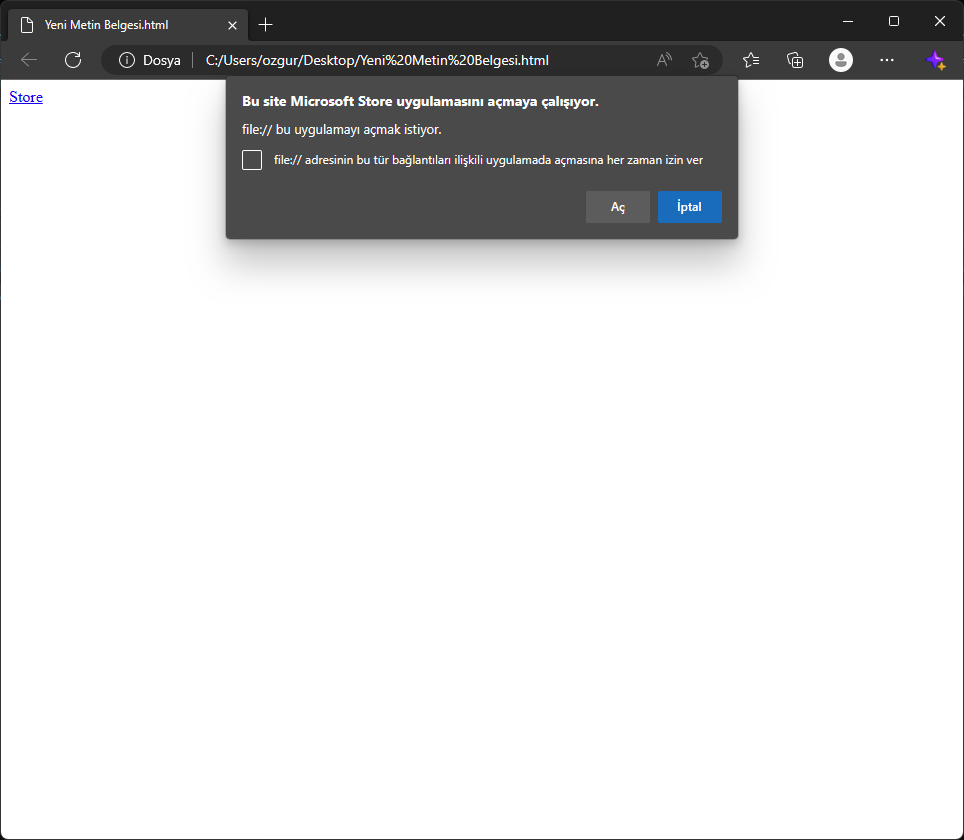Open Settings and more ellipsis menu
This screenshot has height=840, width=964.
tap(887, 60)
